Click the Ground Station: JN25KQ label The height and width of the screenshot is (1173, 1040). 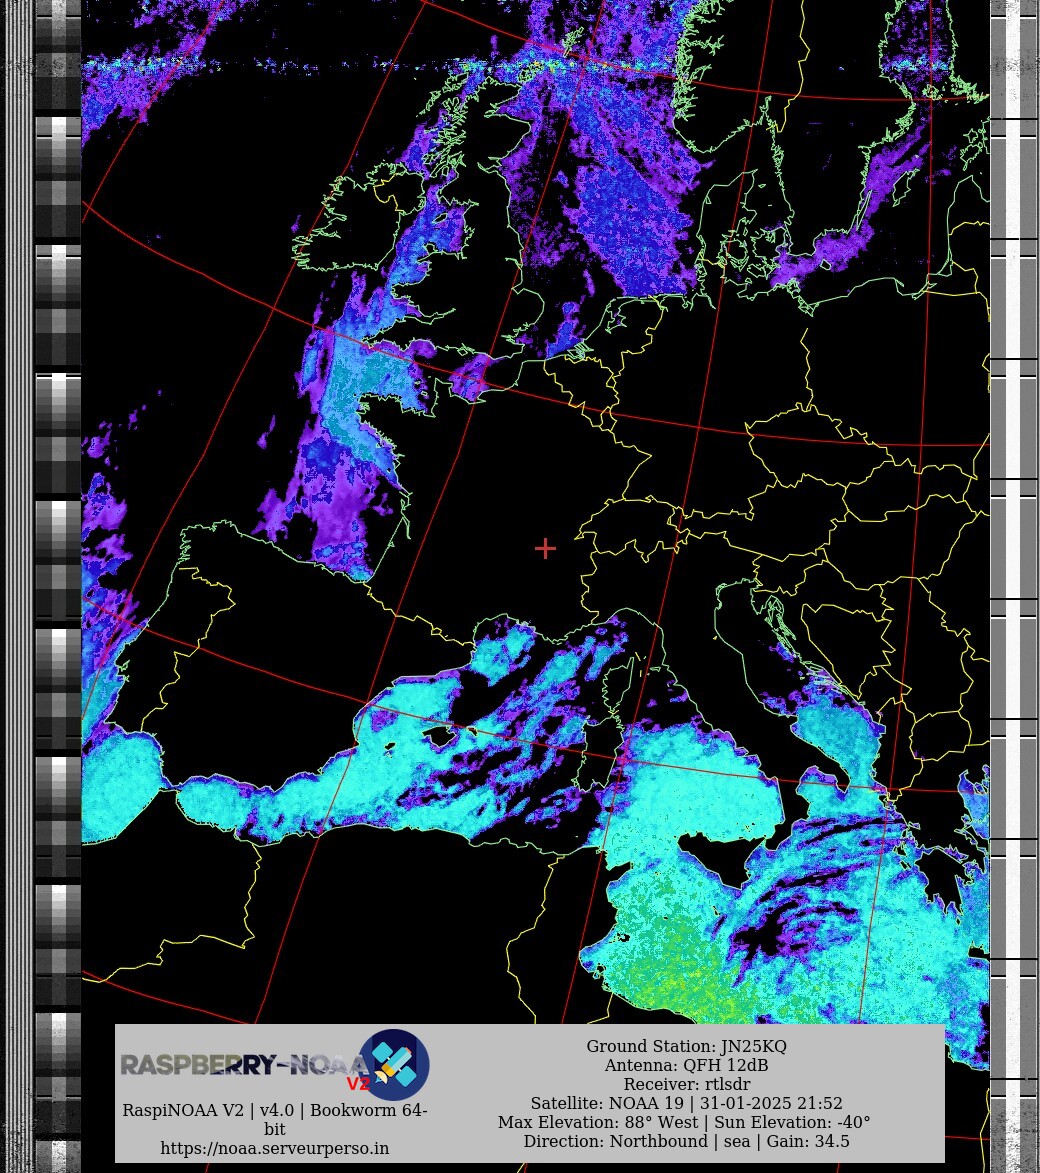[686, 1046]
